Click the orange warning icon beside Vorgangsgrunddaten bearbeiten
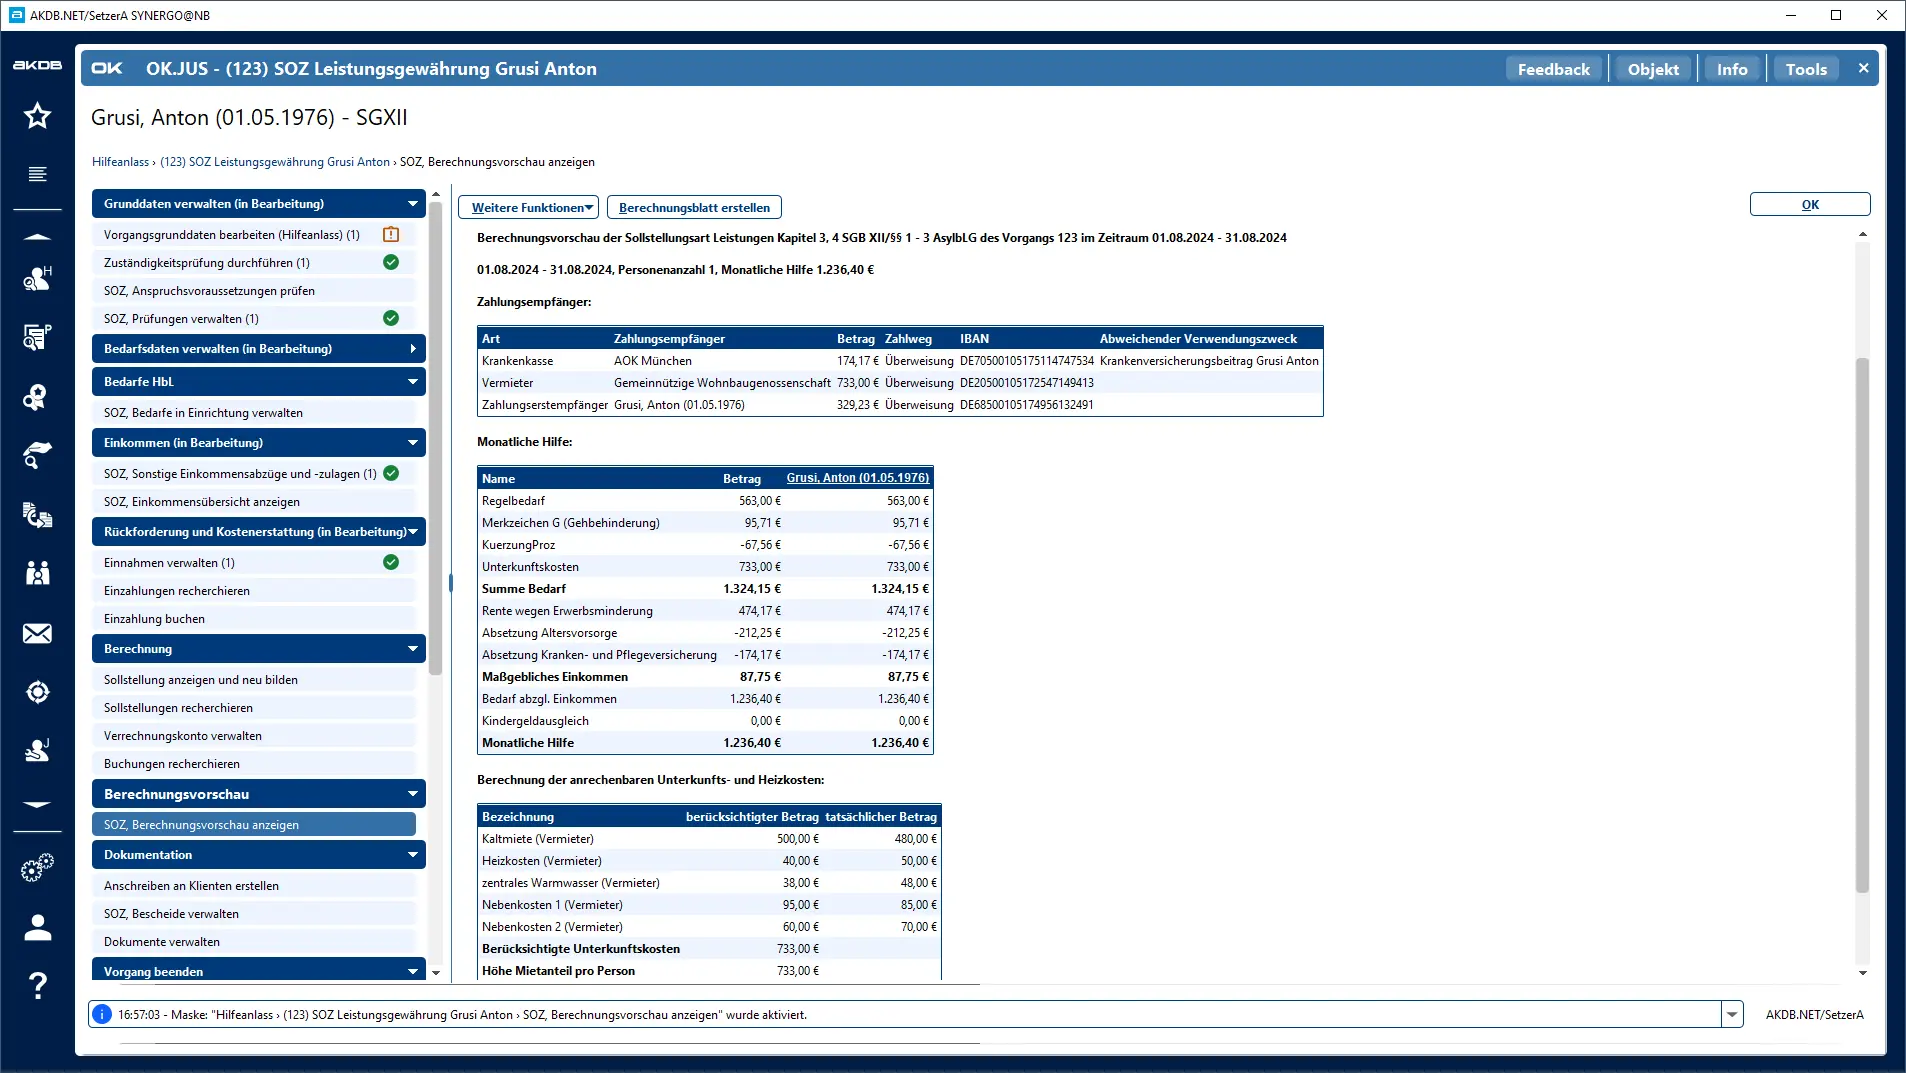 (x=391, y=234)
